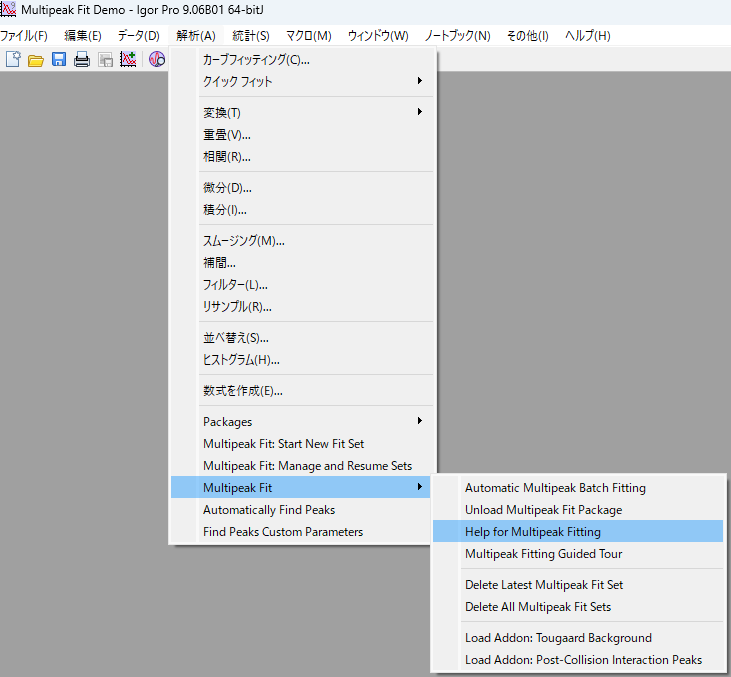Choose 補間... menu entry
Viewport: 731px width, 677px height.
tap(302, 263)
